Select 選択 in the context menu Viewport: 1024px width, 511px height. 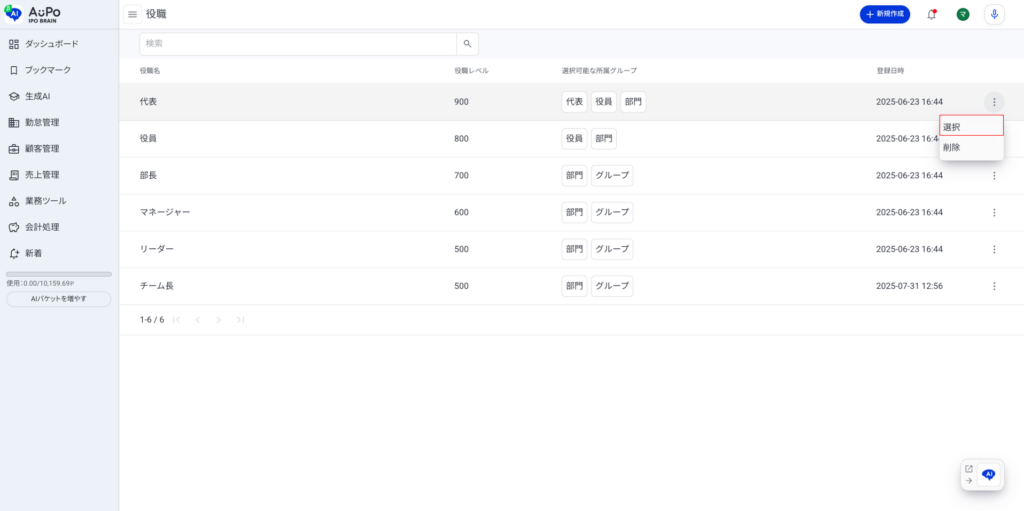pos(971,126)
